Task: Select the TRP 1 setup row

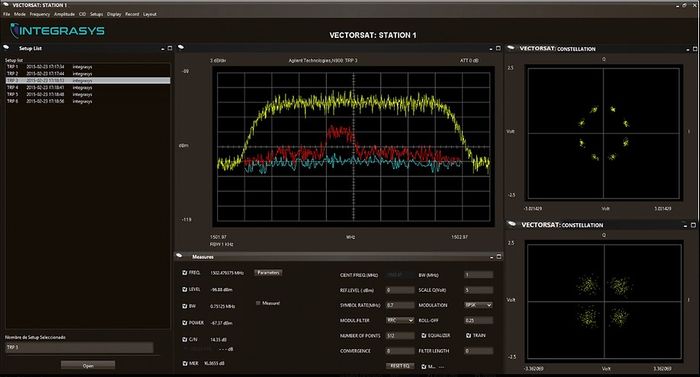Action: coord(88,67)
